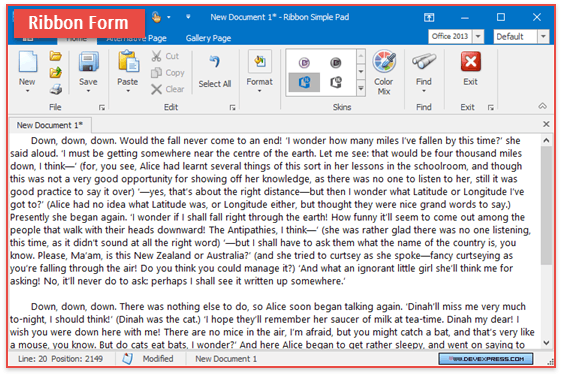Click Skins gallery scroll up arrow
Image resolution: width=562 pixels, height=376 pixels.
[x=361, y=56]
